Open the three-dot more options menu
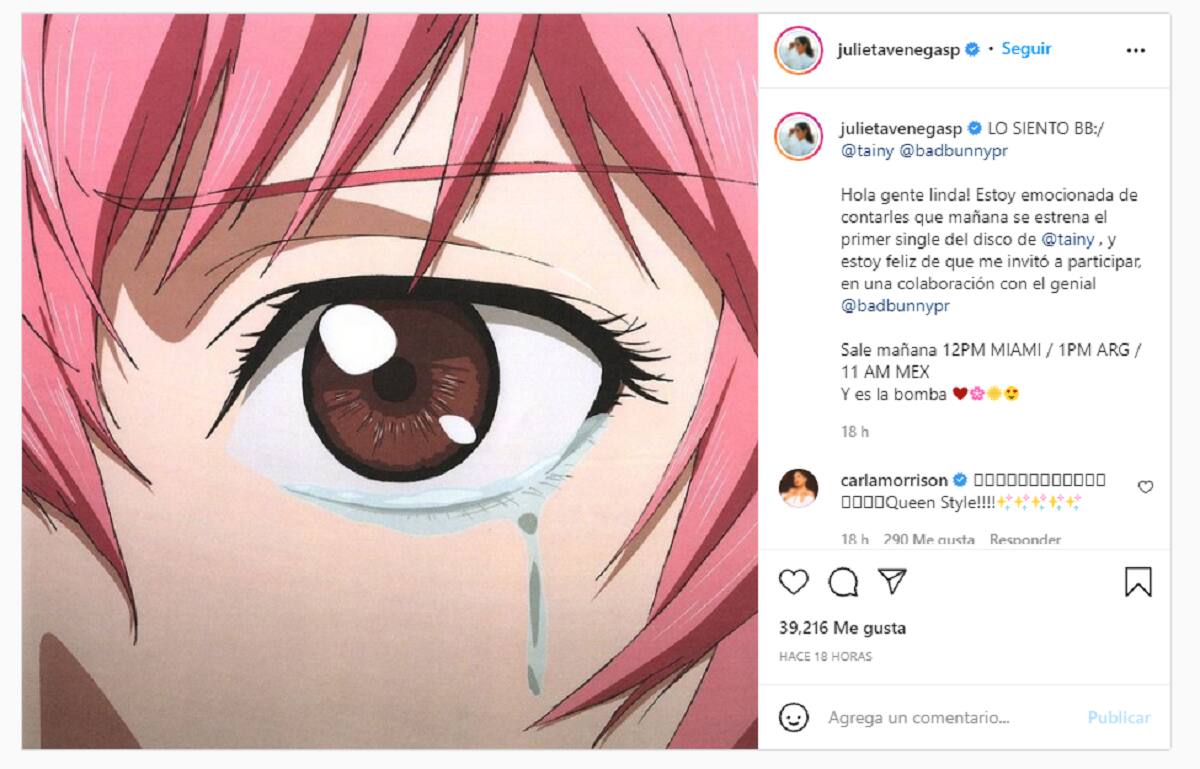This screenshot has width=1200, height=769. [x=1135, y=50]
